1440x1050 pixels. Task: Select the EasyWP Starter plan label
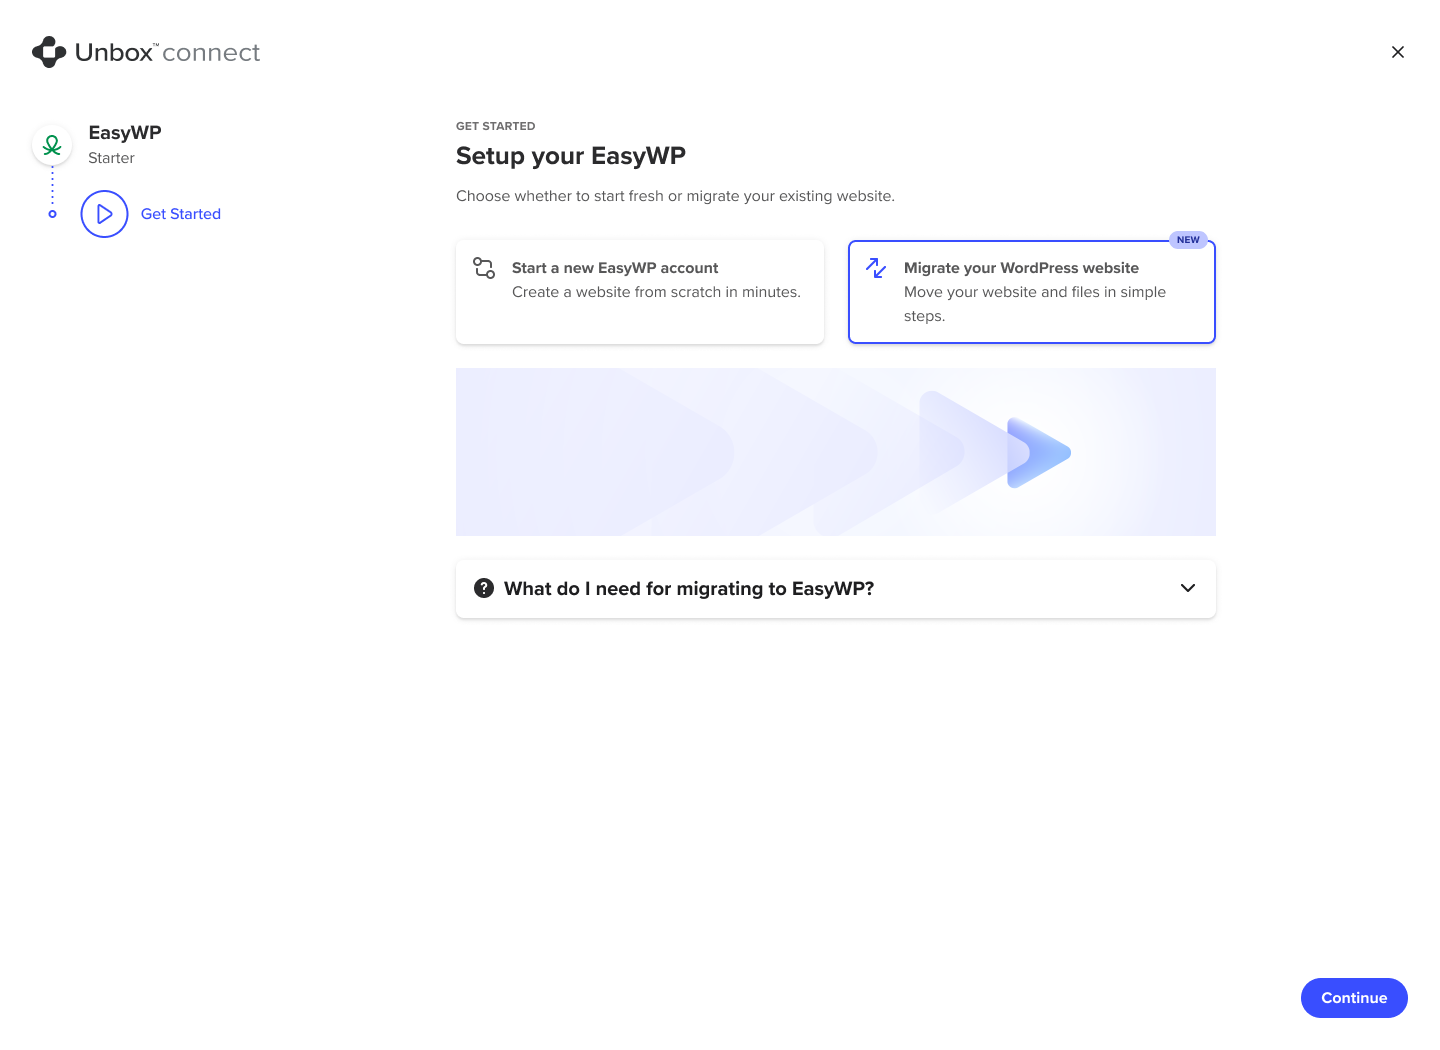pos(111,157)
